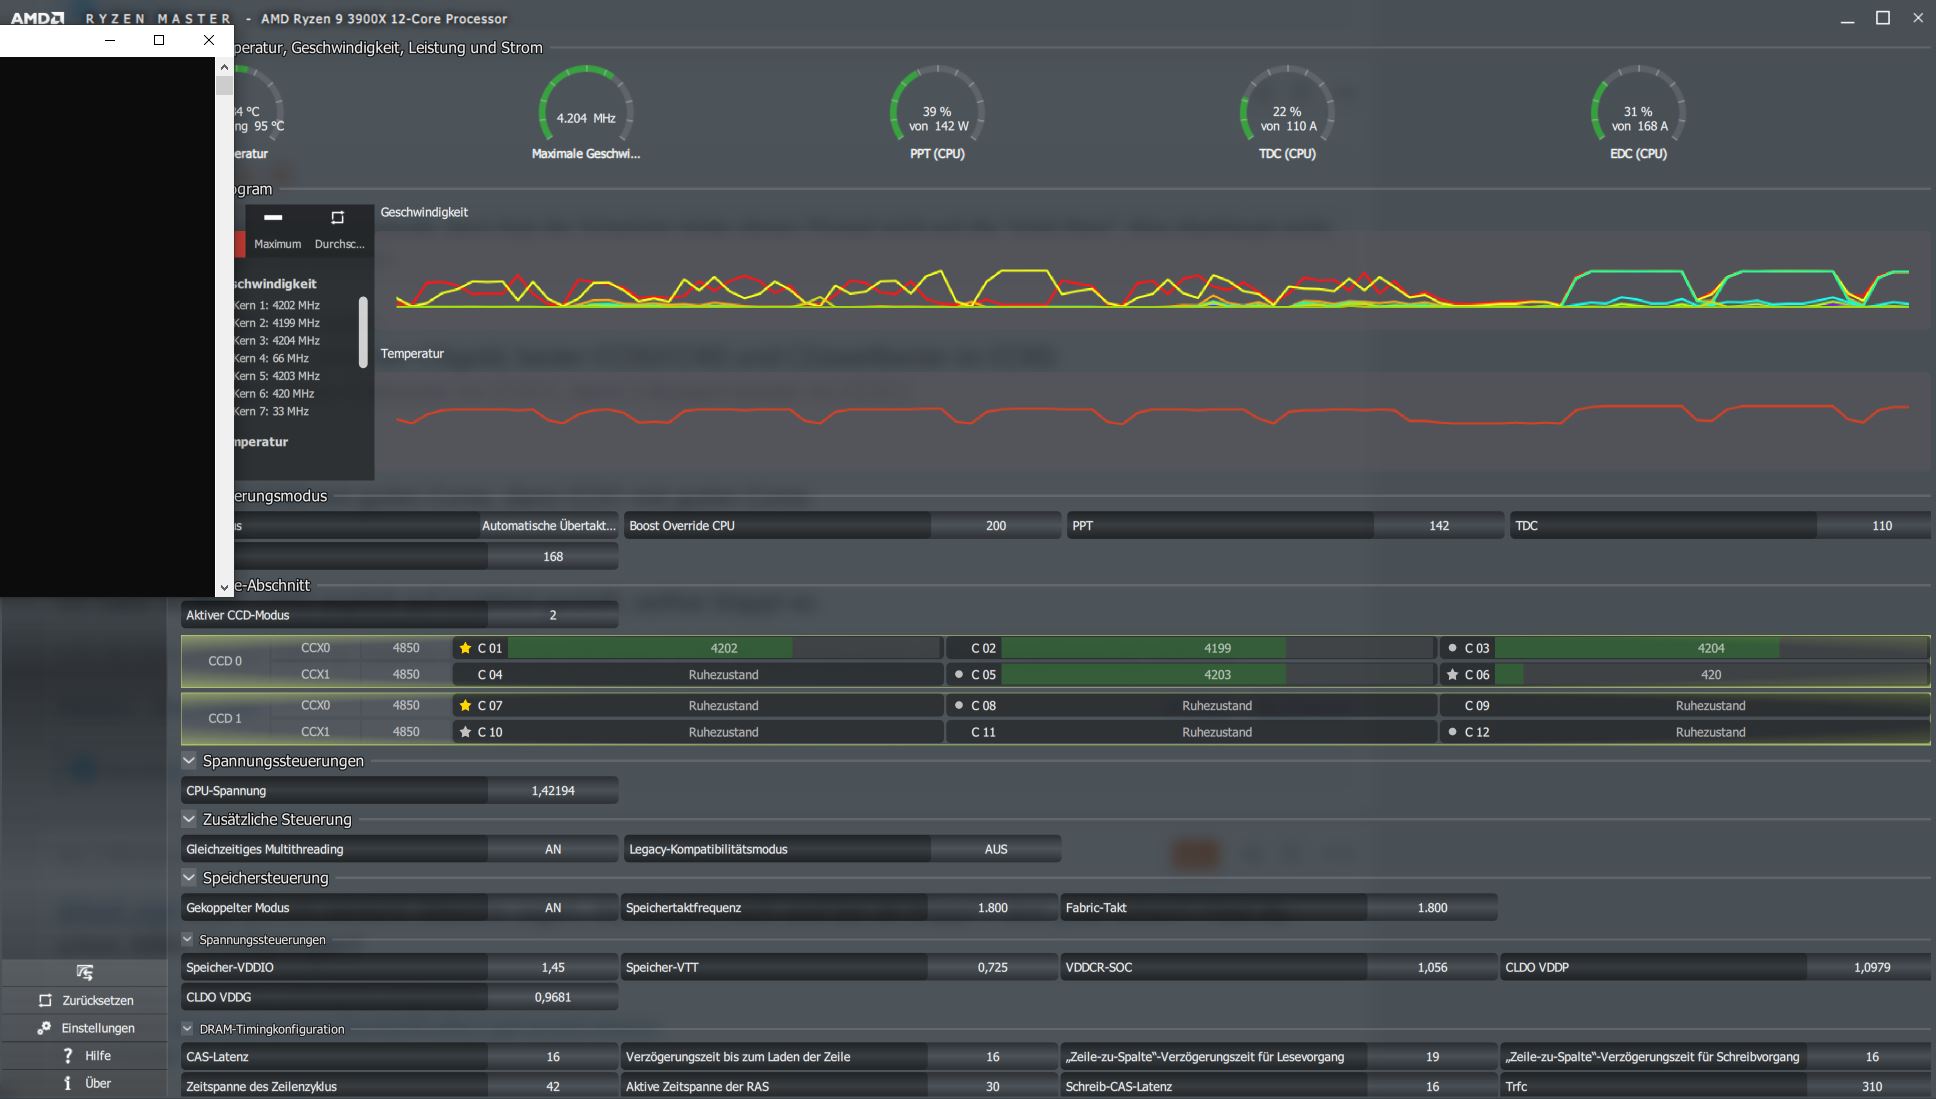Click the Aktiver CCD-Modus value
The height and width of the screenshot is (1099, 1936).
click(552, 615)
